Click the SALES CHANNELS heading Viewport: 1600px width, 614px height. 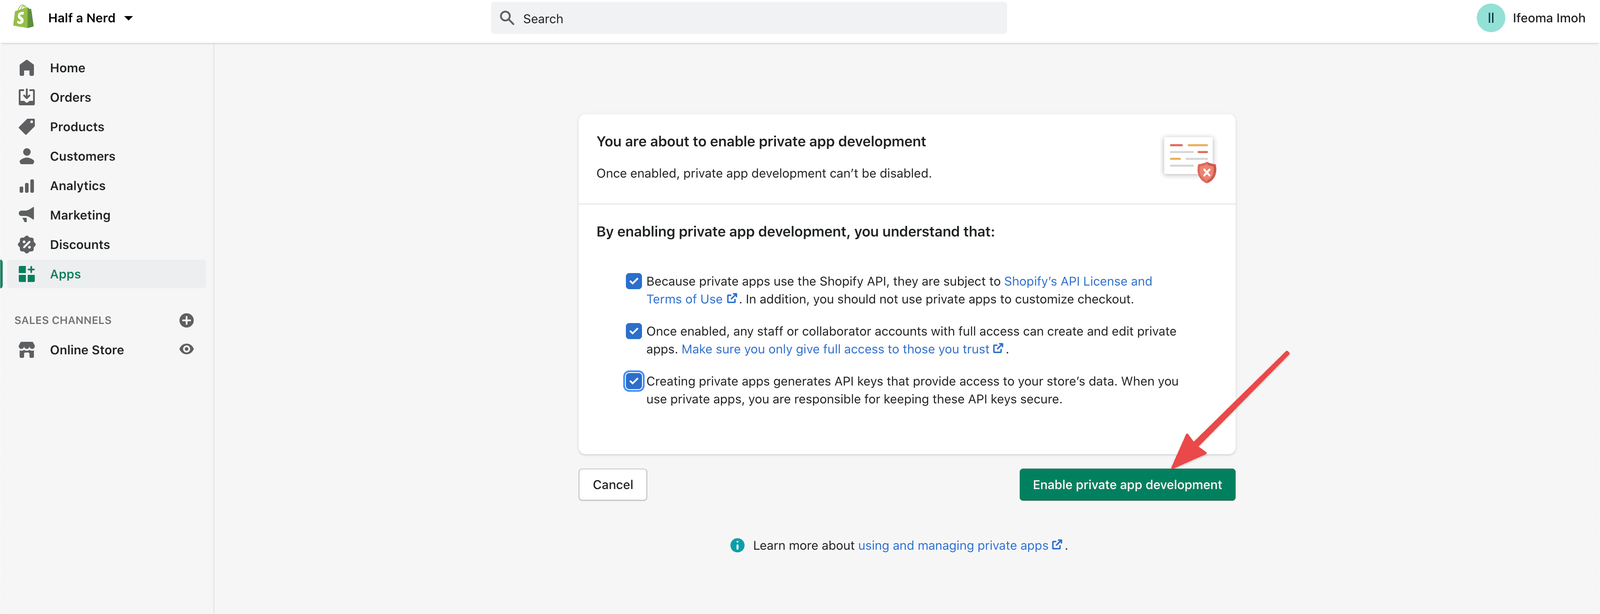tap(63, 320)
